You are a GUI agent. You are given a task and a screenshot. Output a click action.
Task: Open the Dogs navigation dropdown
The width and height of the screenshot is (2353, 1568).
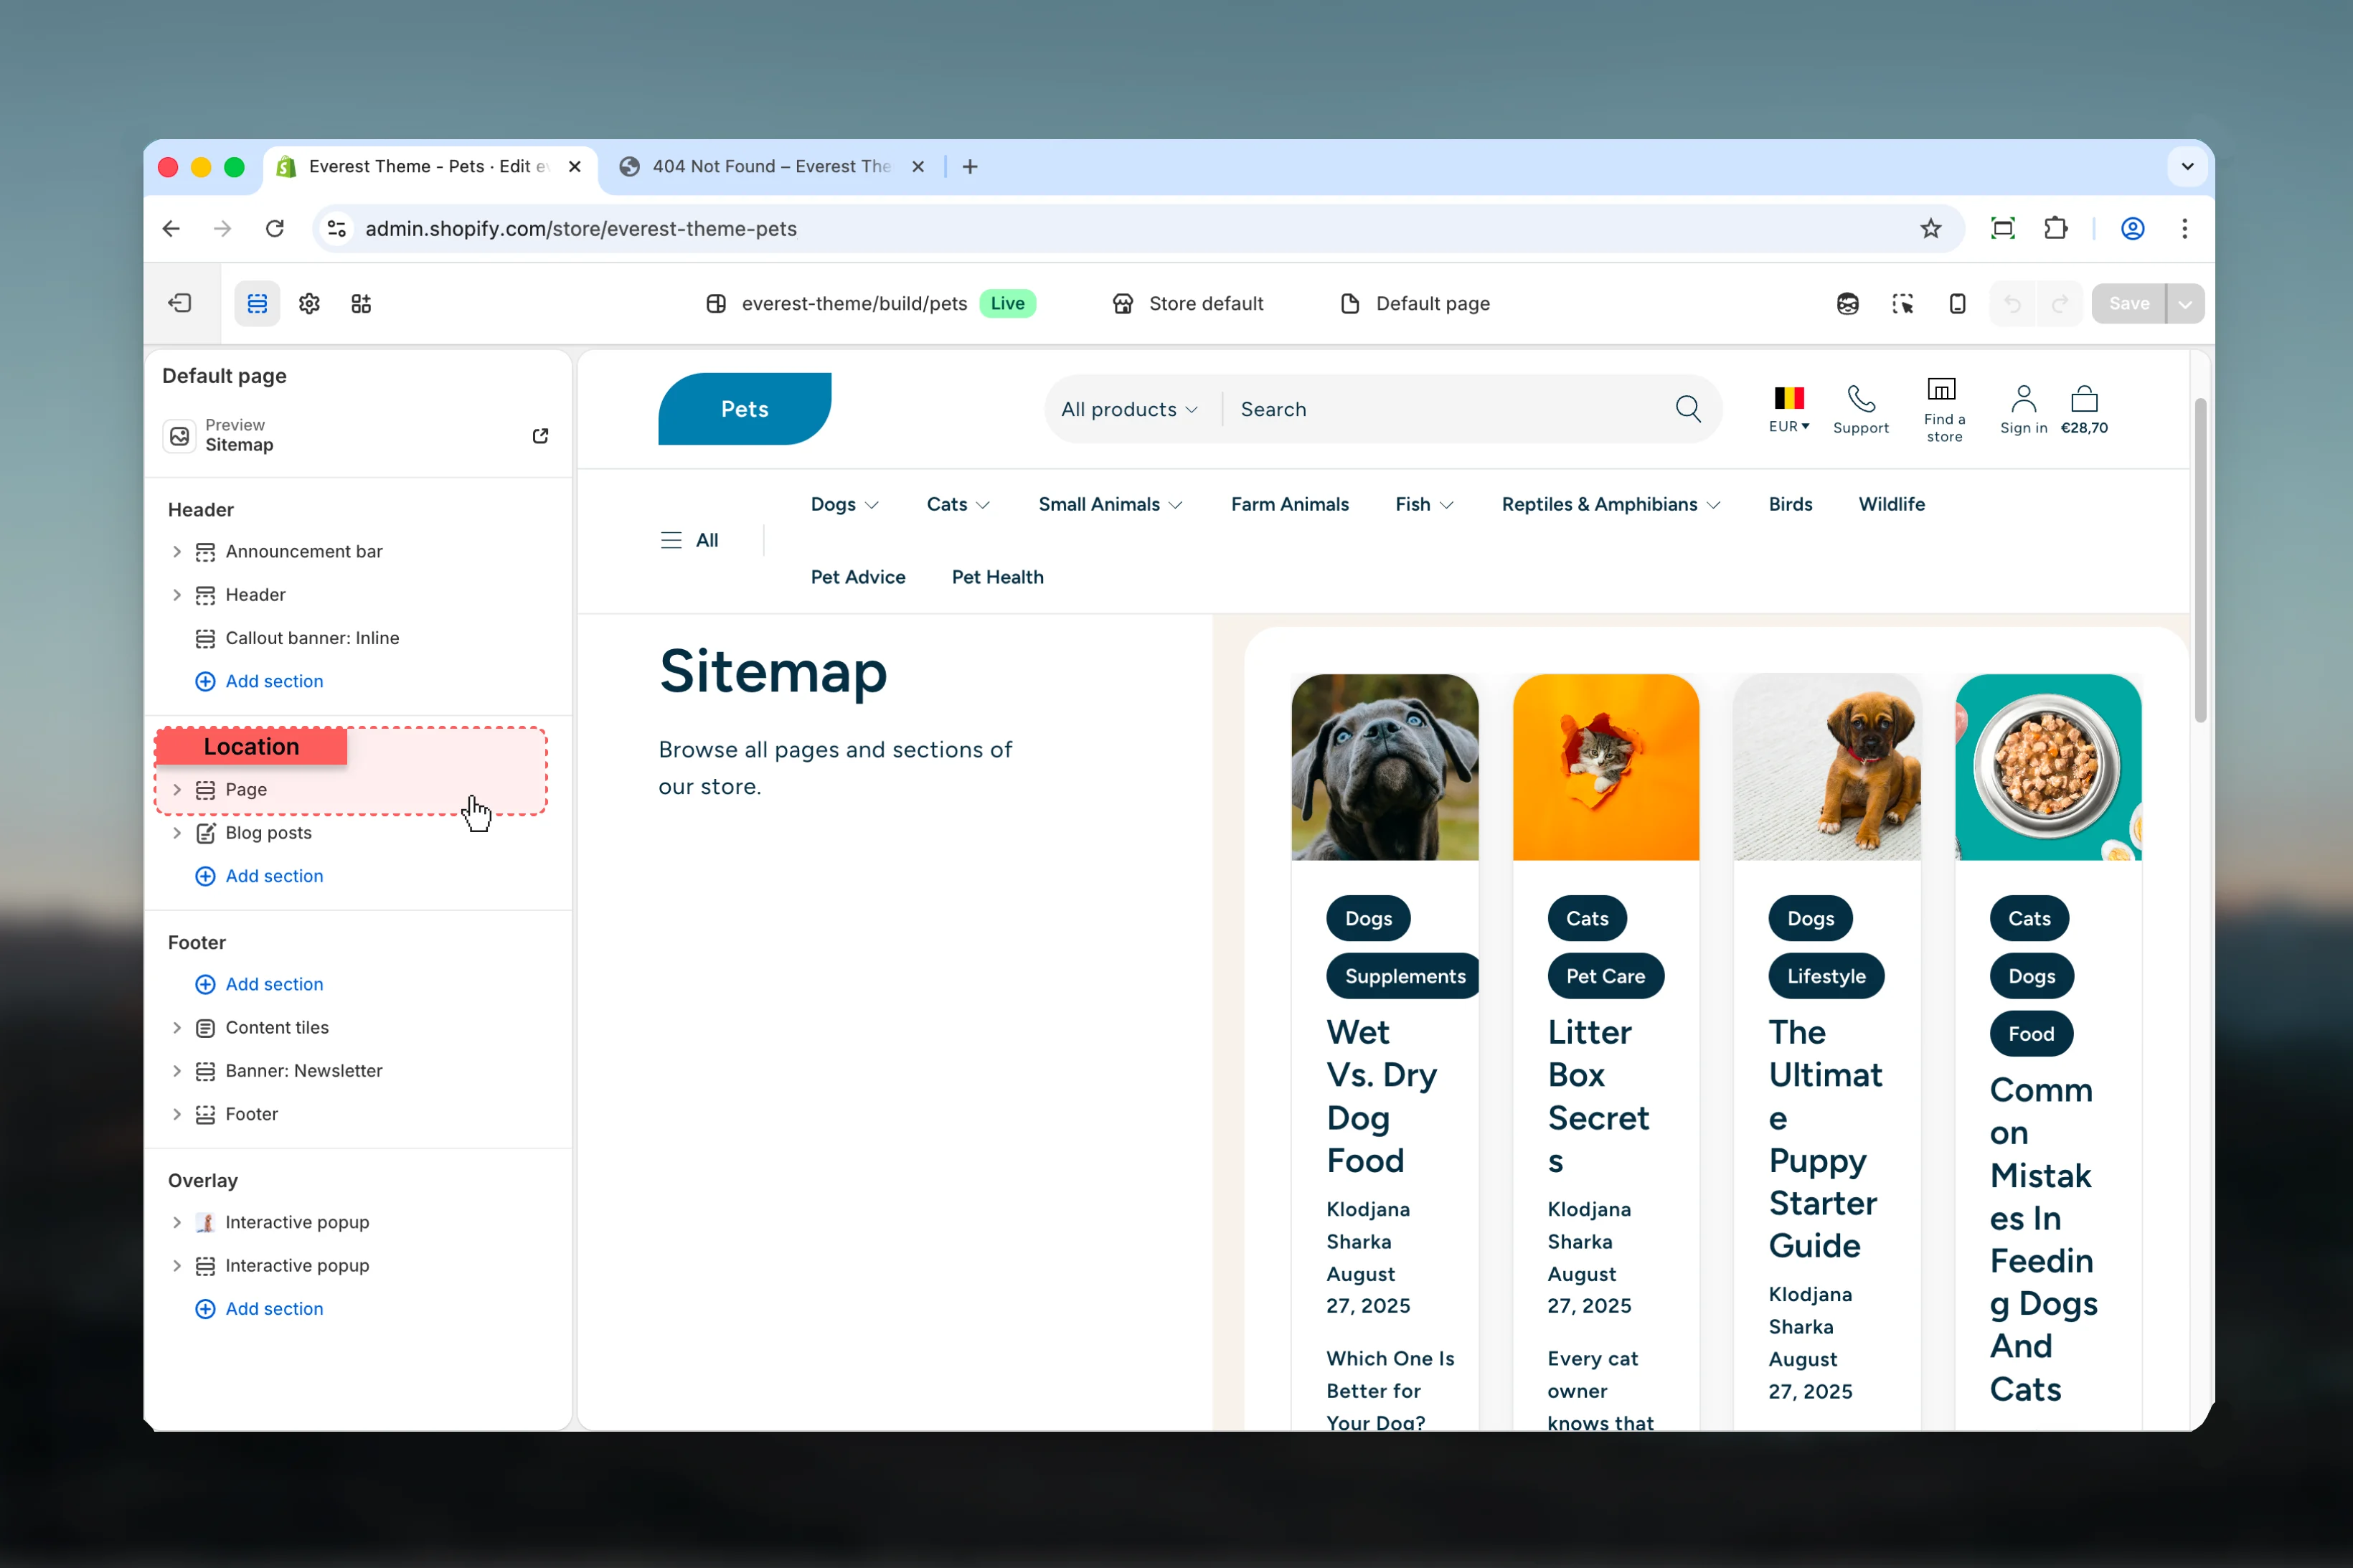pyautogui.click(x=845, y=504)
